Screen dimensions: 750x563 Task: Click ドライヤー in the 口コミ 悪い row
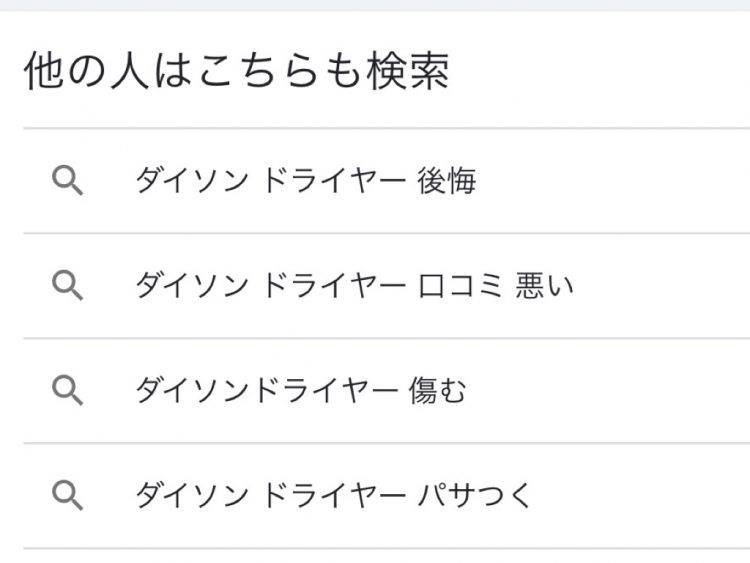tap(334, 286)
